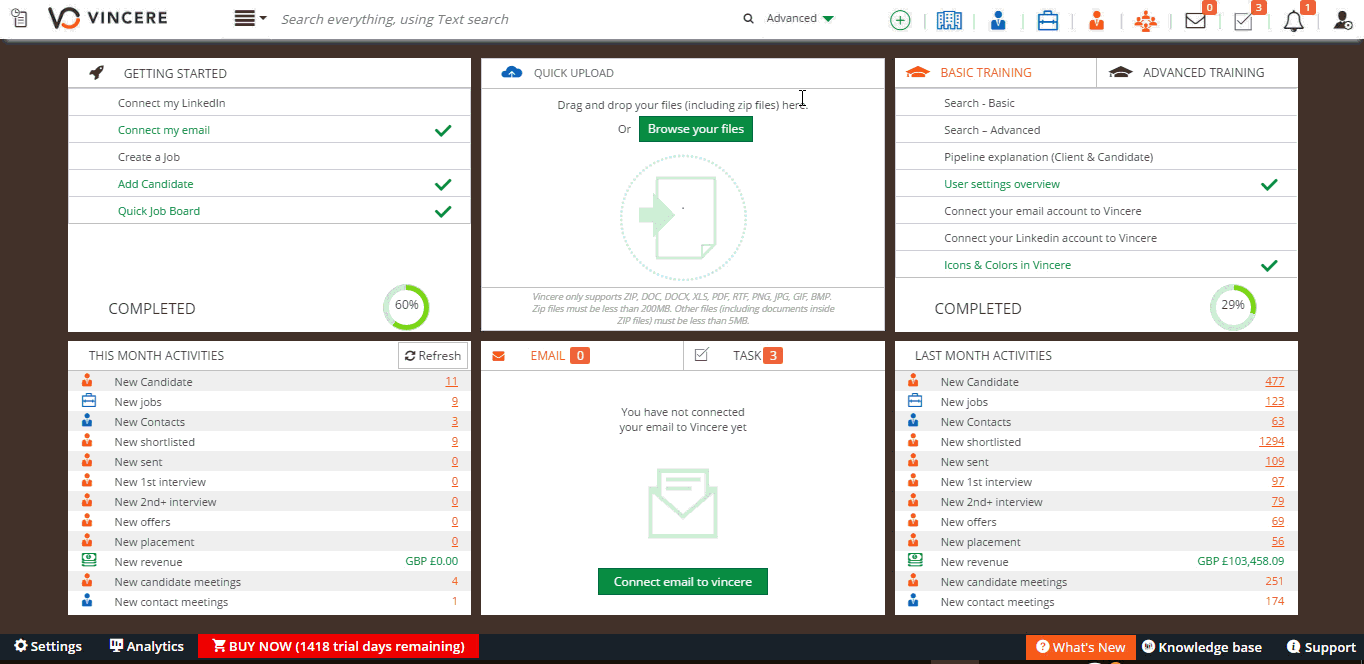1364x664 pixels.
Task: Open this month New jobs count
Action: tap(455, 402)
